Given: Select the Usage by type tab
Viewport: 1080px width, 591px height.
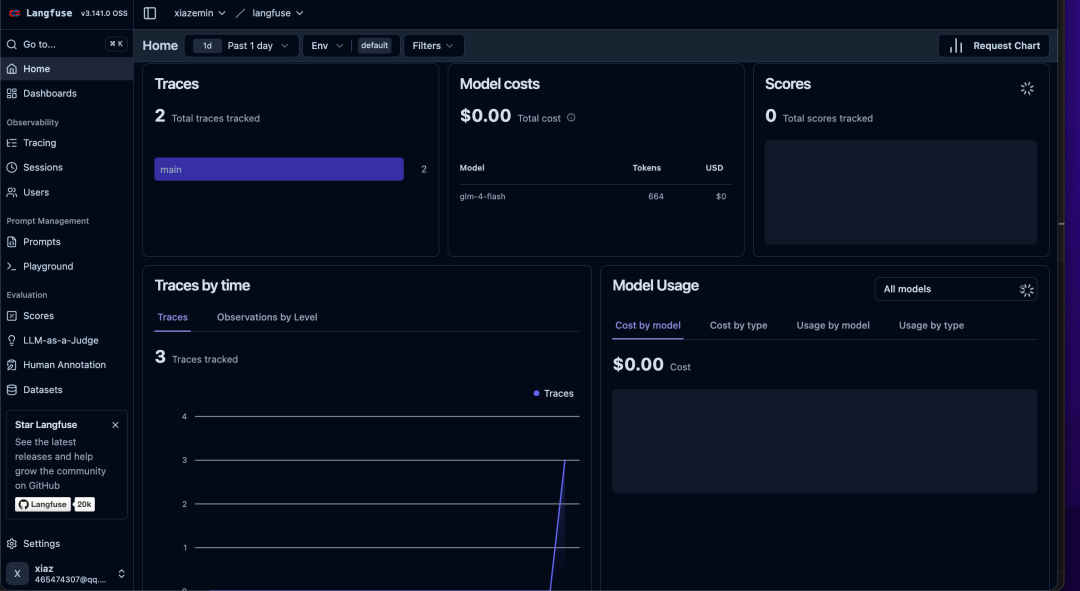Looking at the screenshot, I should tap(931, 325).
